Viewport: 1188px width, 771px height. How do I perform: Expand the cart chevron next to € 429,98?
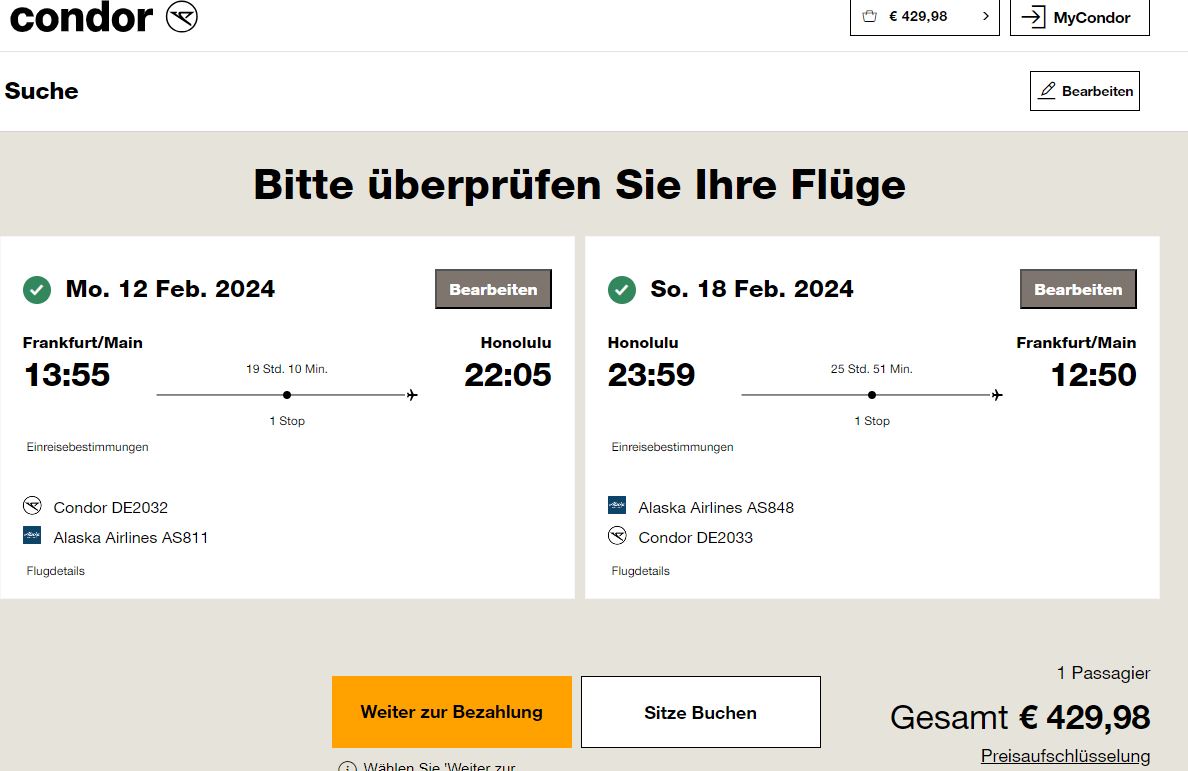point(986,16)
